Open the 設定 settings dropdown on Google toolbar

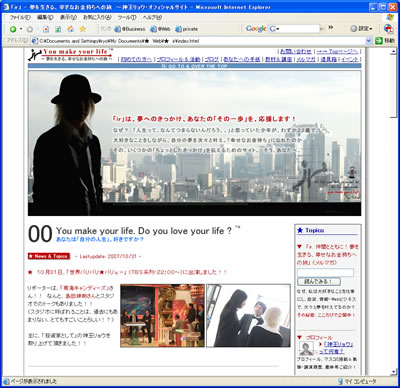[361, 29]
